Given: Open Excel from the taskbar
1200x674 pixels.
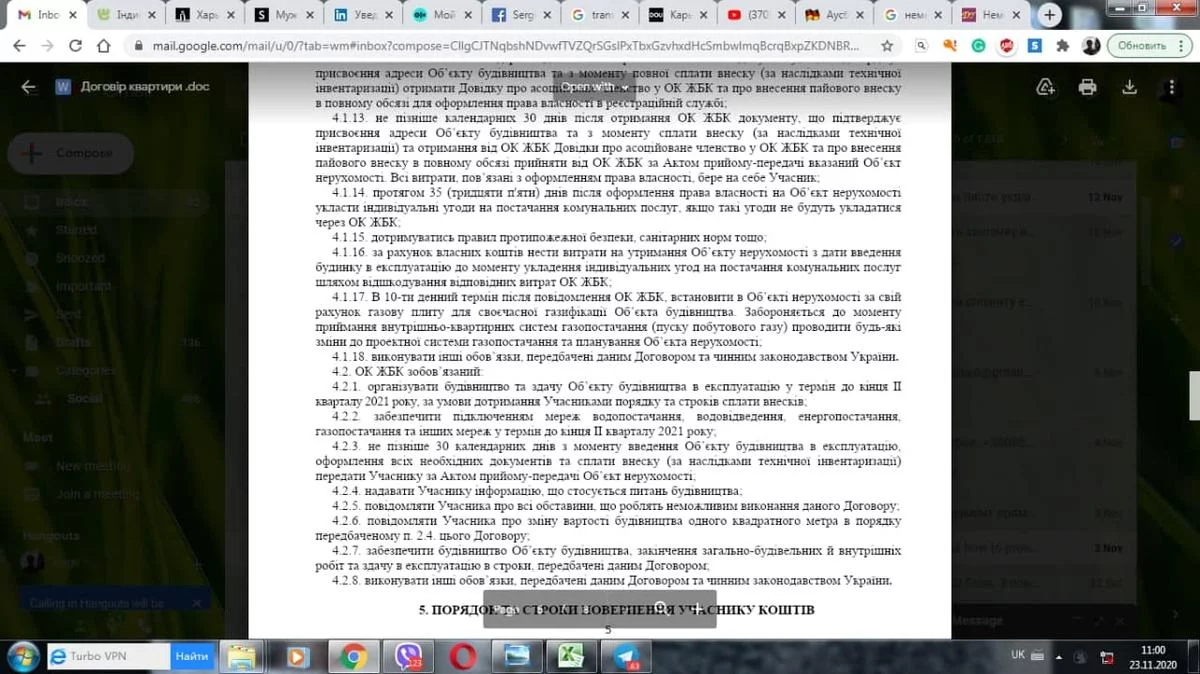Looking at the screenshot, I should pyautogui.click(x=571, y=656).
